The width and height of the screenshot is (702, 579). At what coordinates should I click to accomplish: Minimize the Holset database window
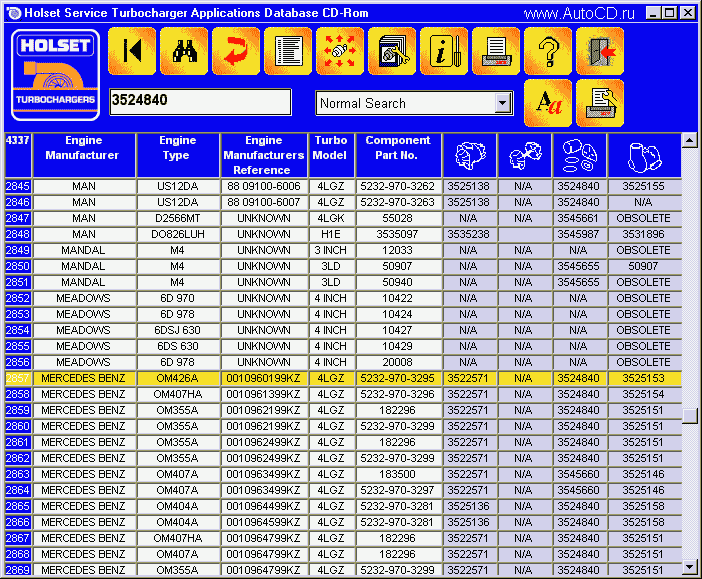(654, 13)
